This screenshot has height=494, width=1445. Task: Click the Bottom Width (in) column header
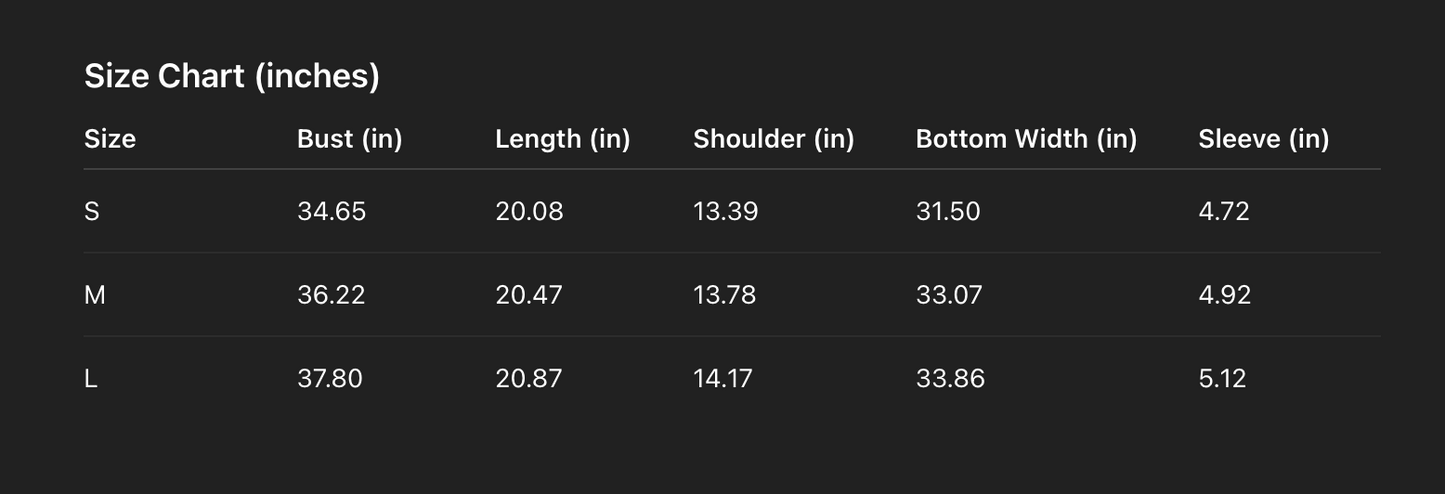click(x=1026, y=139)
